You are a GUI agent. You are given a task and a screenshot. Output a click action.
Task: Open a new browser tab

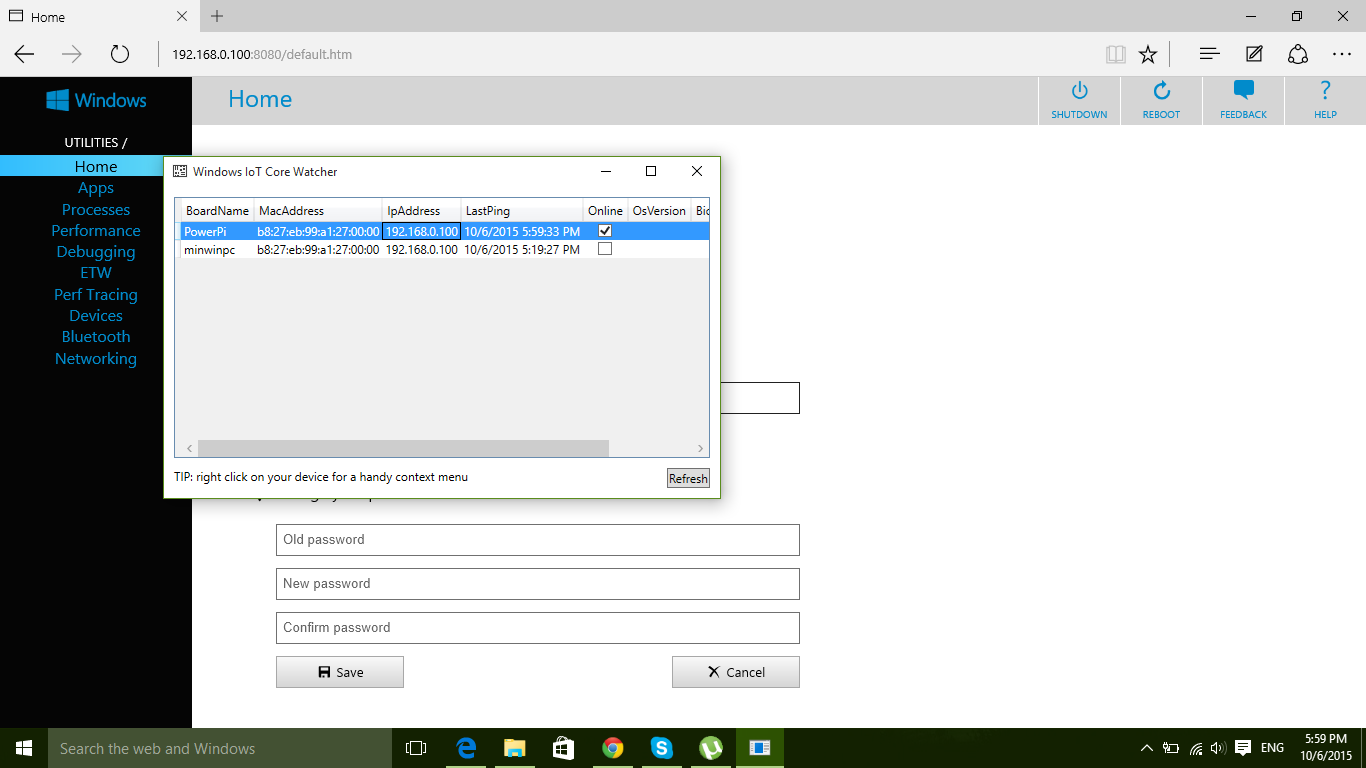217,16
